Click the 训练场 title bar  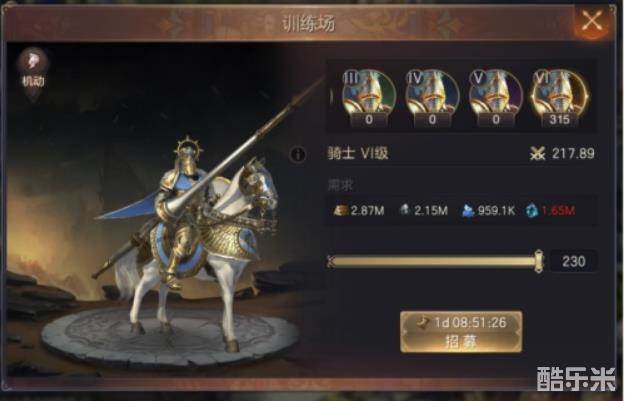pos(309,24)
